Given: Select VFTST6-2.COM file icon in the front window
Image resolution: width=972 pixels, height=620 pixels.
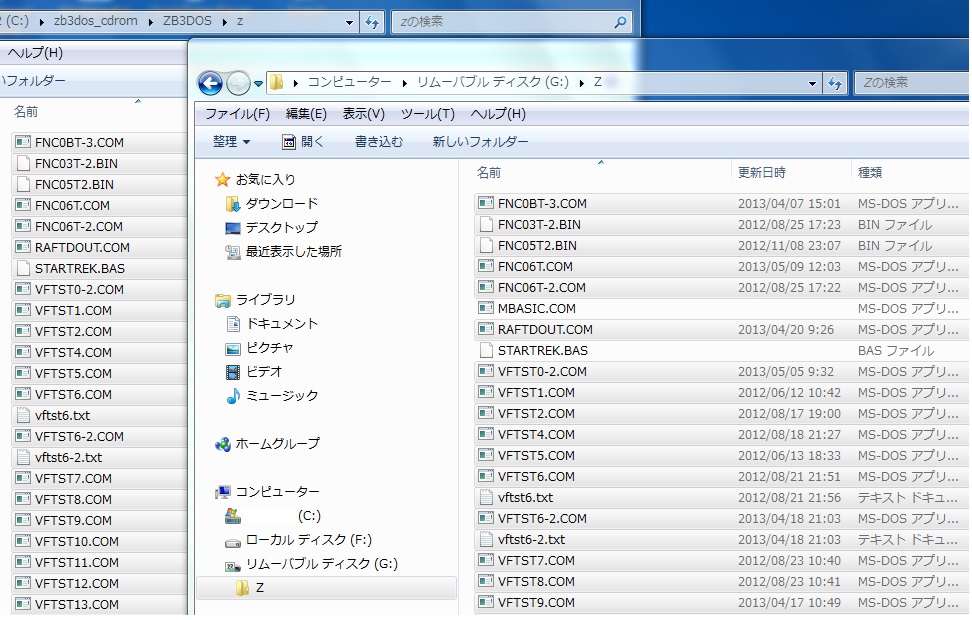Looking at the screenshot, I should (486, 518).
